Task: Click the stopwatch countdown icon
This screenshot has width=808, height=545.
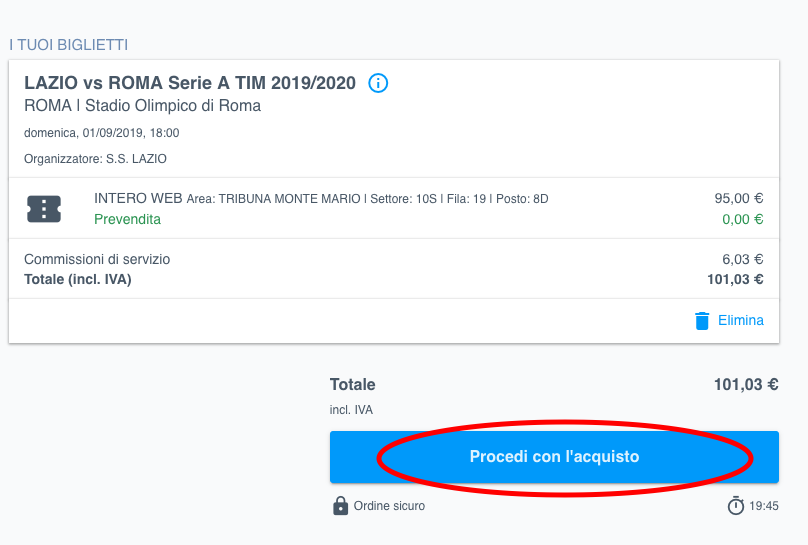Action: click(735, 505)
